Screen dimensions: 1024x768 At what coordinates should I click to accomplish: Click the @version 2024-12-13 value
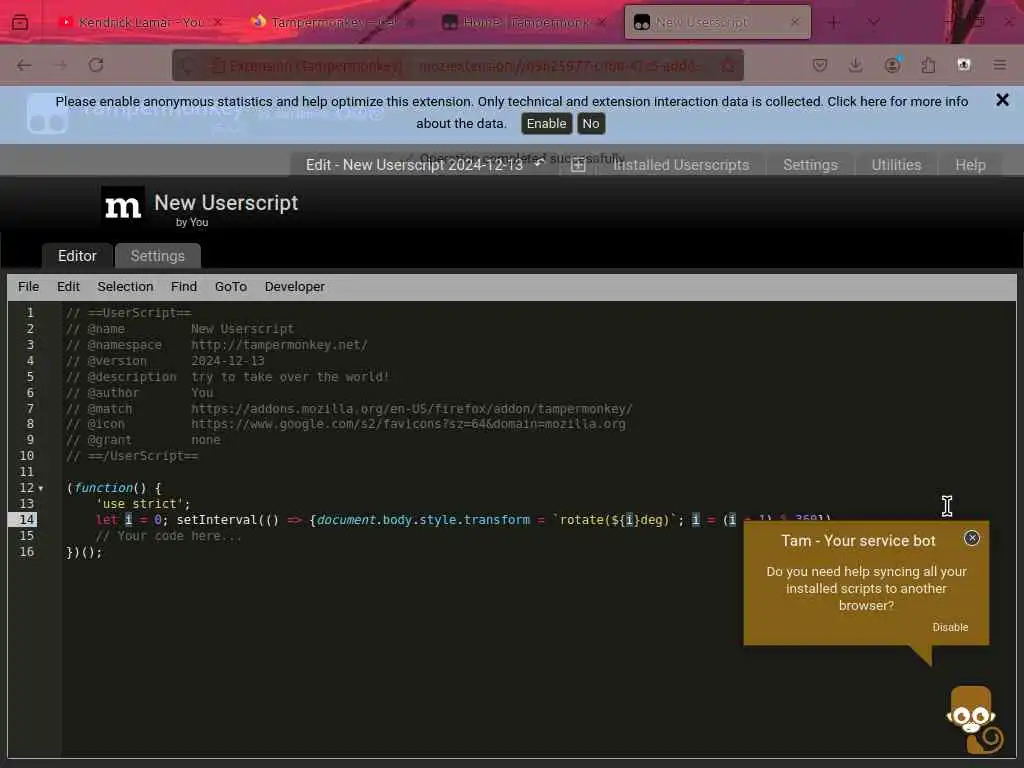point(228,360)
